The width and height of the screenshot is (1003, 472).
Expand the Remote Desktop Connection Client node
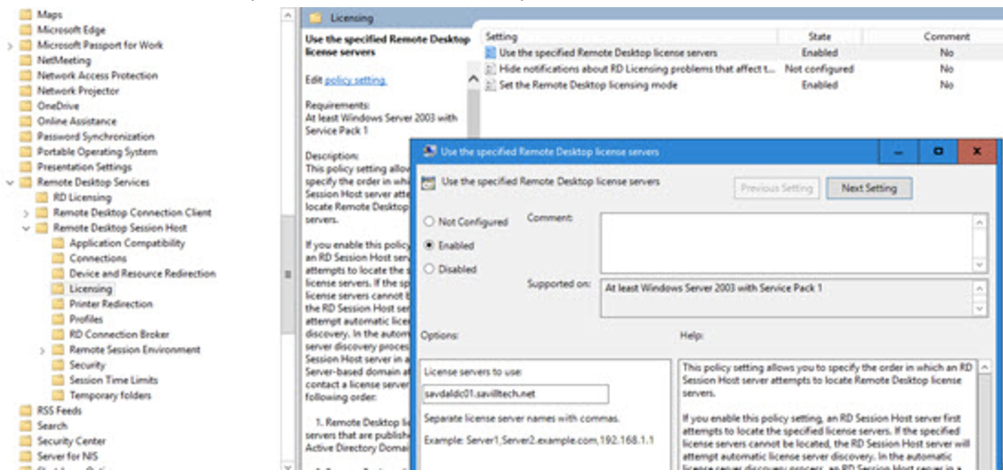click(x=26, y=213)
